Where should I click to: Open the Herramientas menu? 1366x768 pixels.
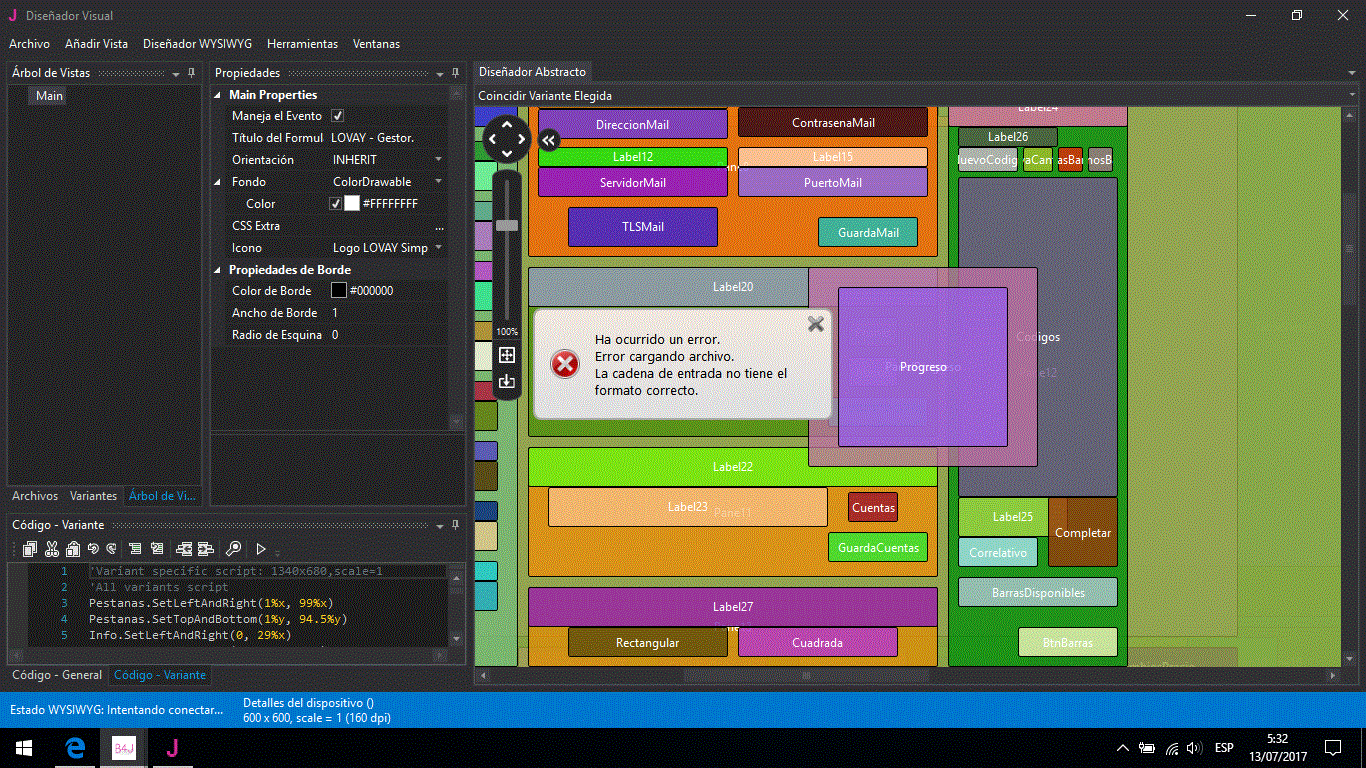click(302, 44)
